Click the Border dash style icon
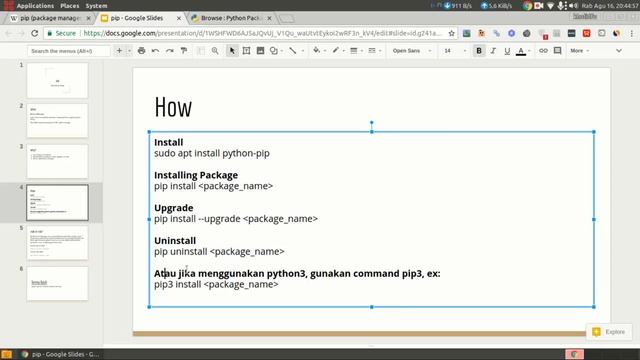This screenshot has width=640, height=360. point(372,51)
